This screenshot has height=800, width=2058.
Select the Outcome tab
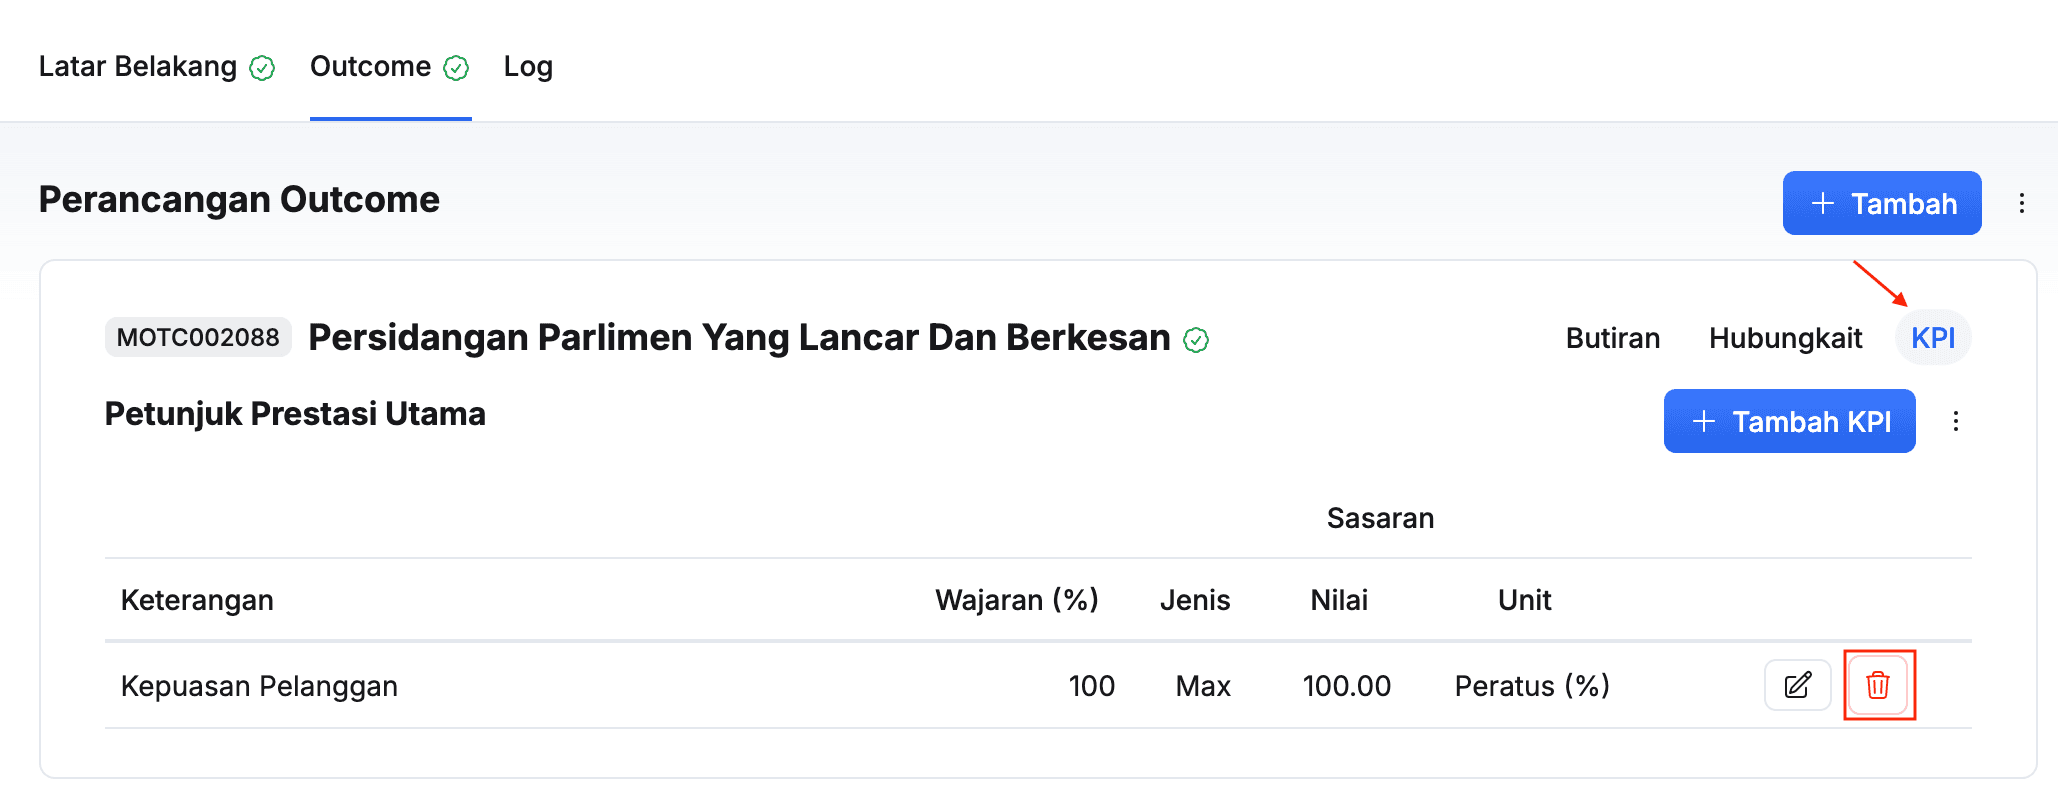pos(371,66)
